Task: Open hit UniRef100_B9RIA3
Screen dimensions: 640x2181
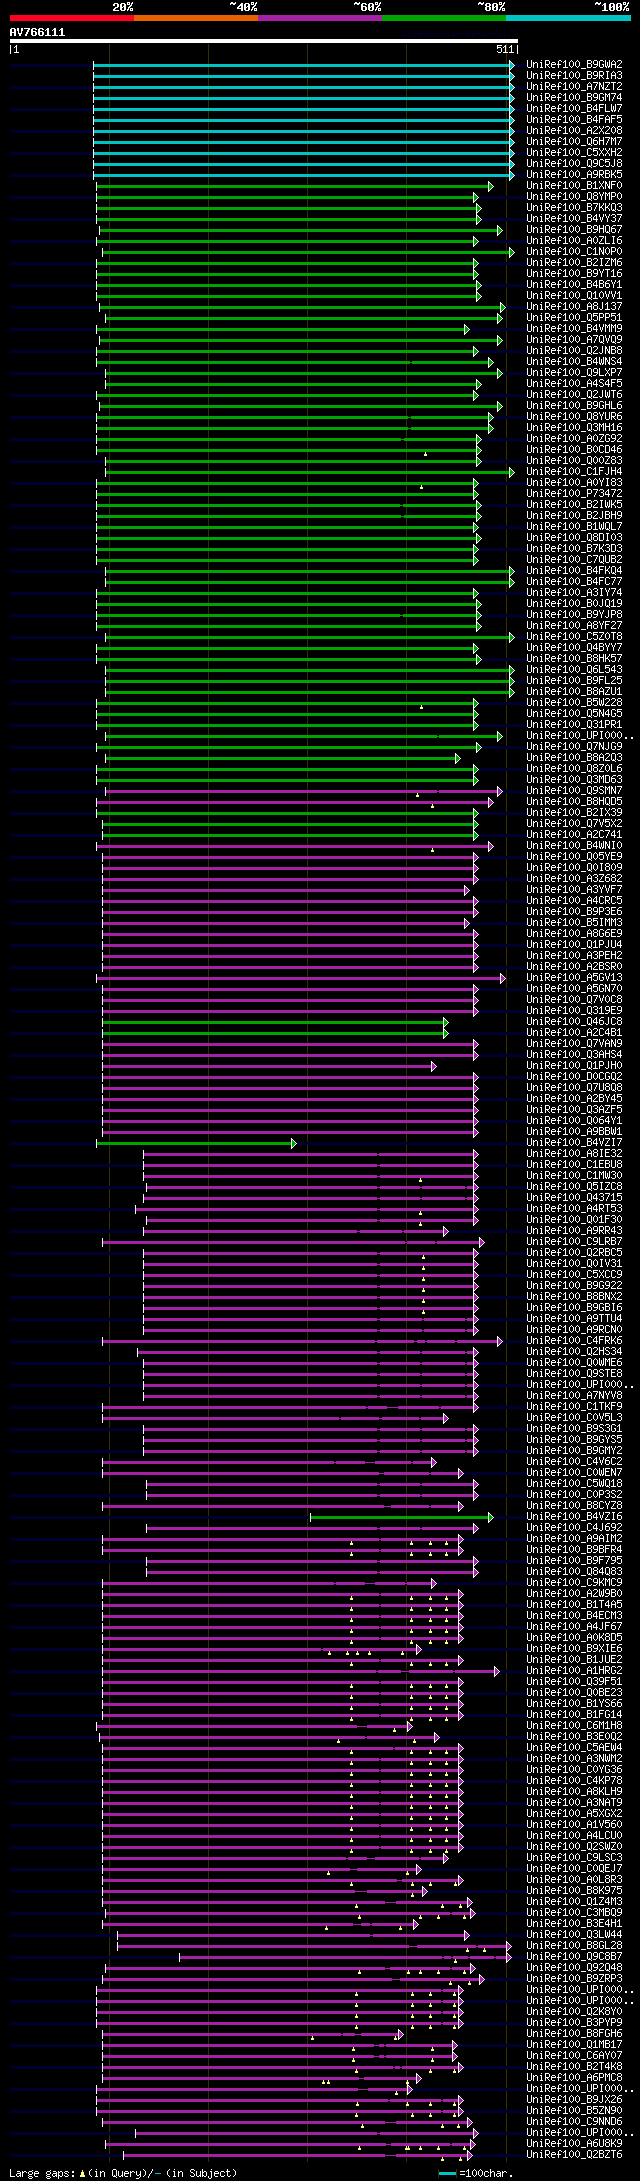Action: click(x=574, y=75)
